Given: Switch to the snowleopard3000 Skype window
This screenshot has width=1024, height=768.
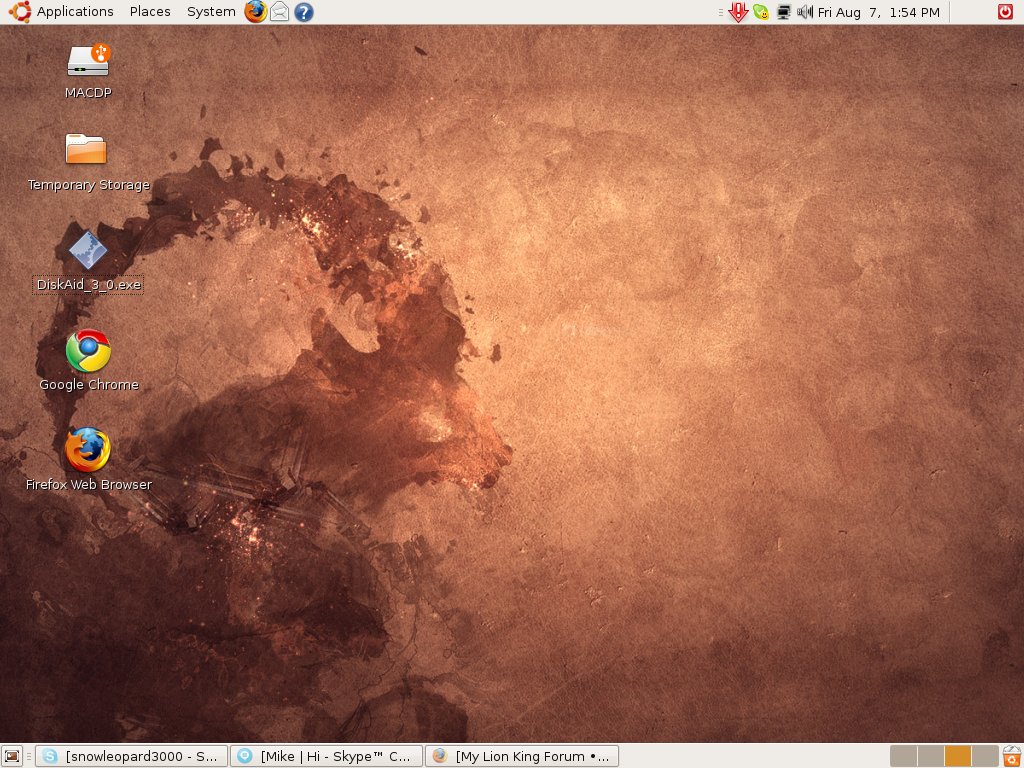Looking at the screenshot, I should (x=130, y=756).
